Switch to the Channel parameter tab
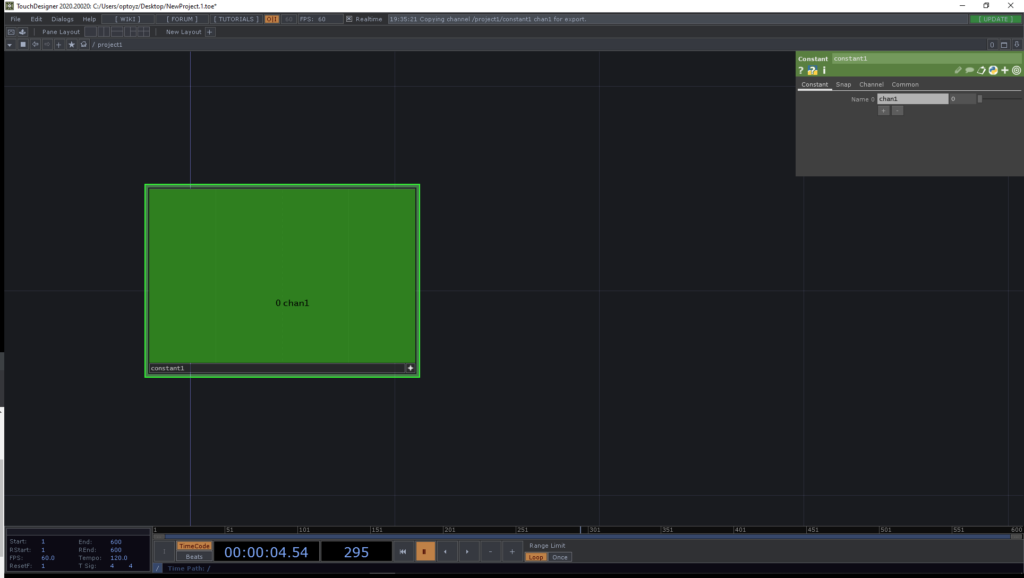The image size is (1024, 578). [871, 85]
